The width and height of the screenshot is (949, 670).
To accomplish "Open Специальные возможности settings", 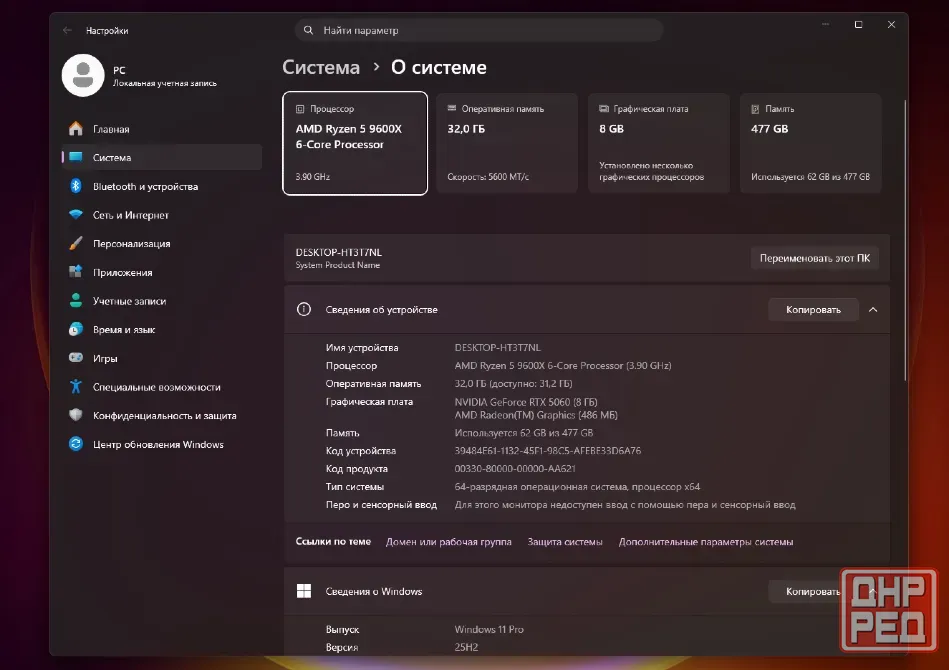I will [162, 387].
